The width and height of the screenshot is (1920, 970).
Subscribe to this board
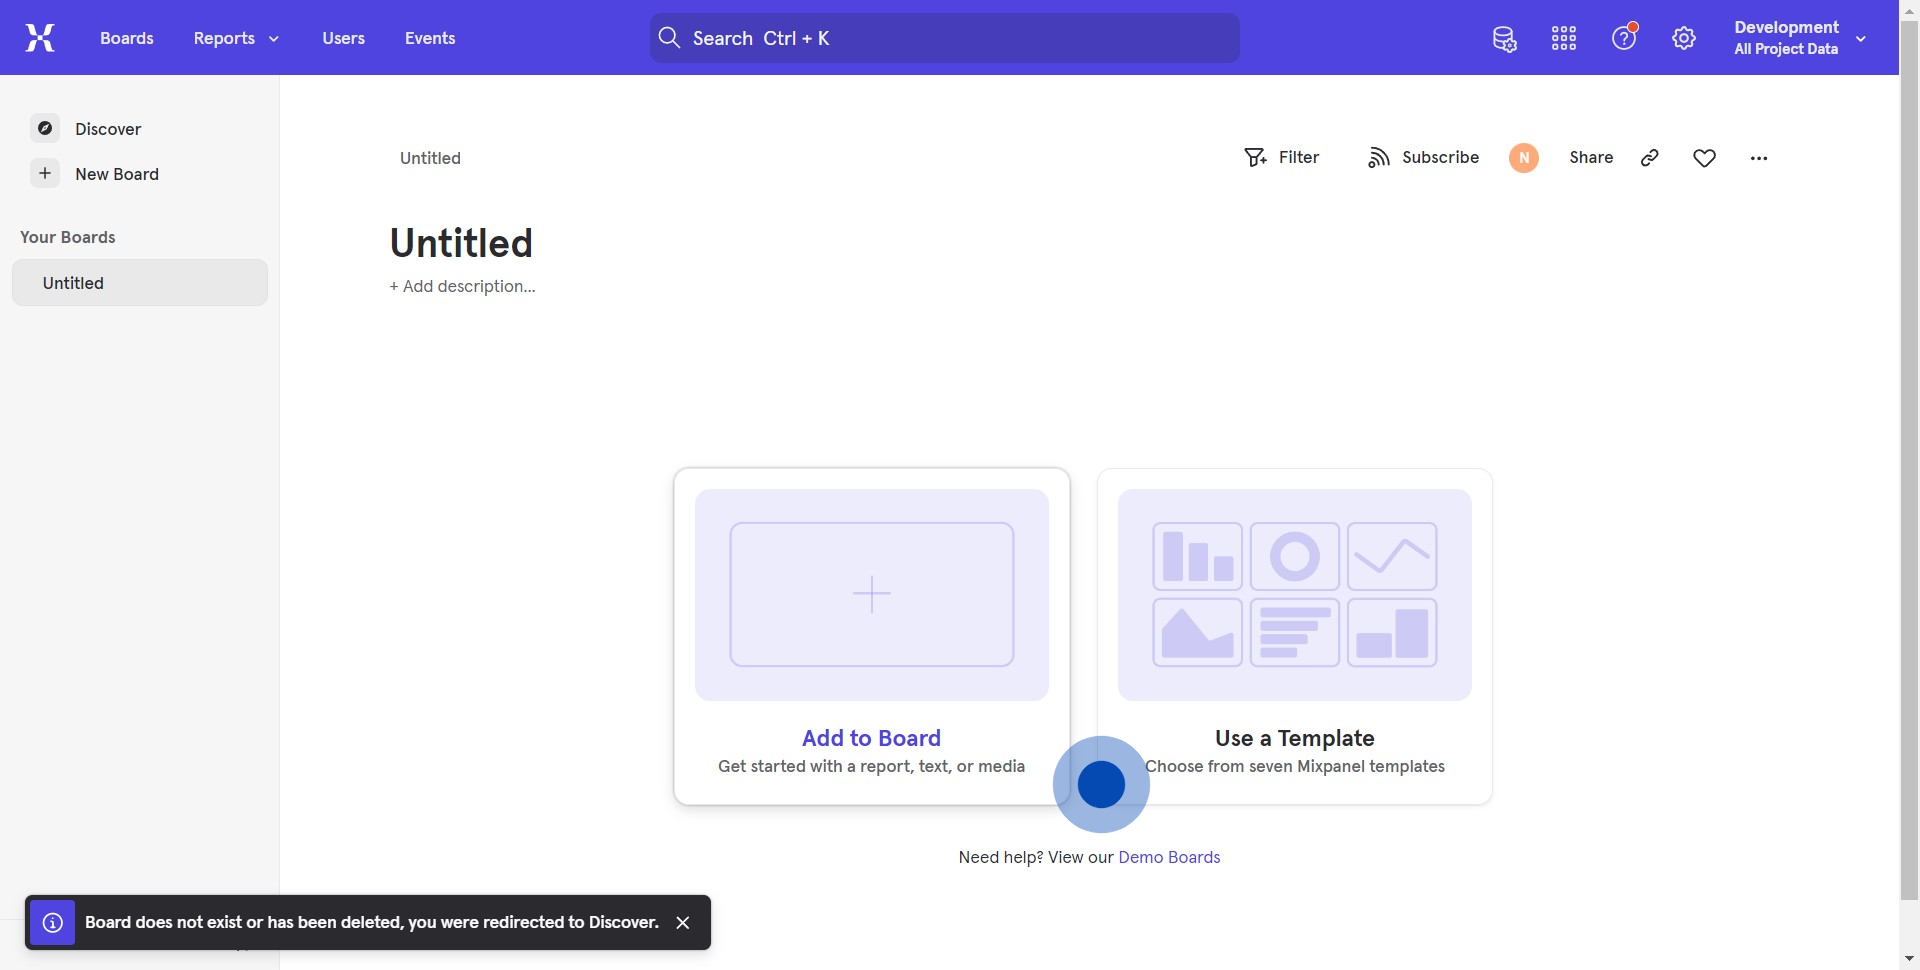coord(1423,158)
